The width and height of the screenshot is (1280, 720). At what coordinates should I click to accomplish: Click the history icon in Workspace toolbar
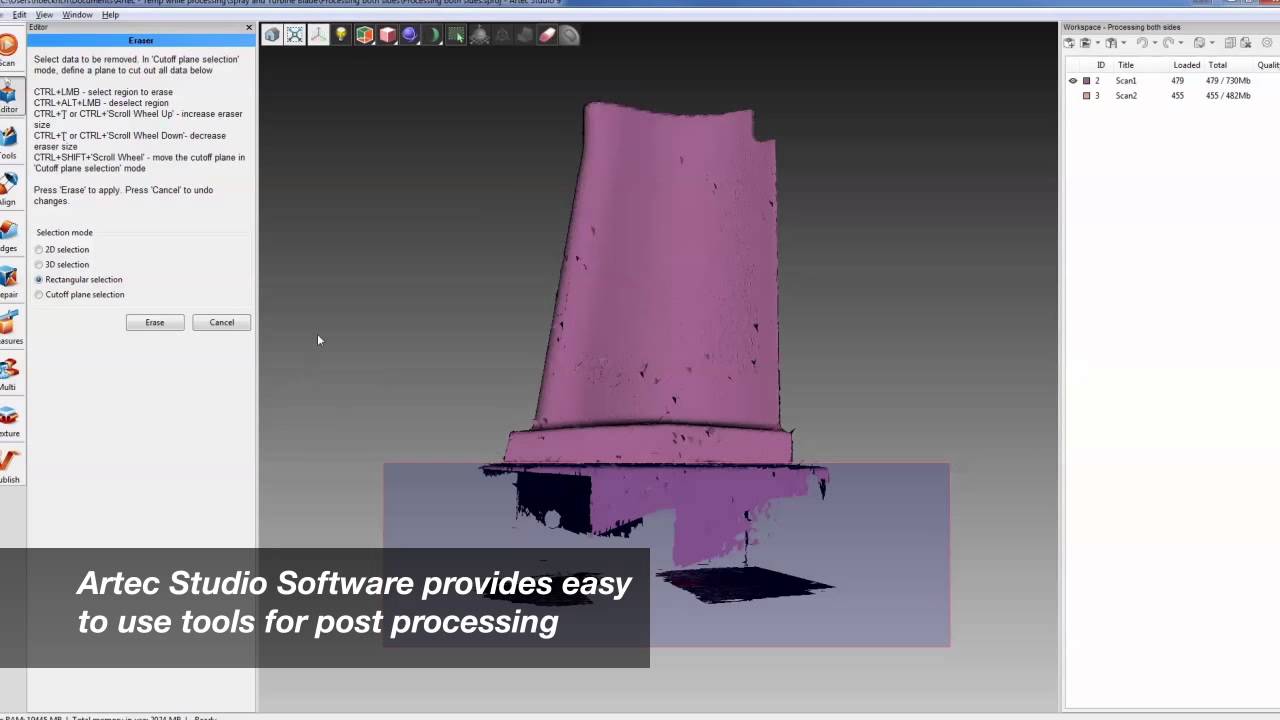pyautogui.click(x=1199, y=43)
